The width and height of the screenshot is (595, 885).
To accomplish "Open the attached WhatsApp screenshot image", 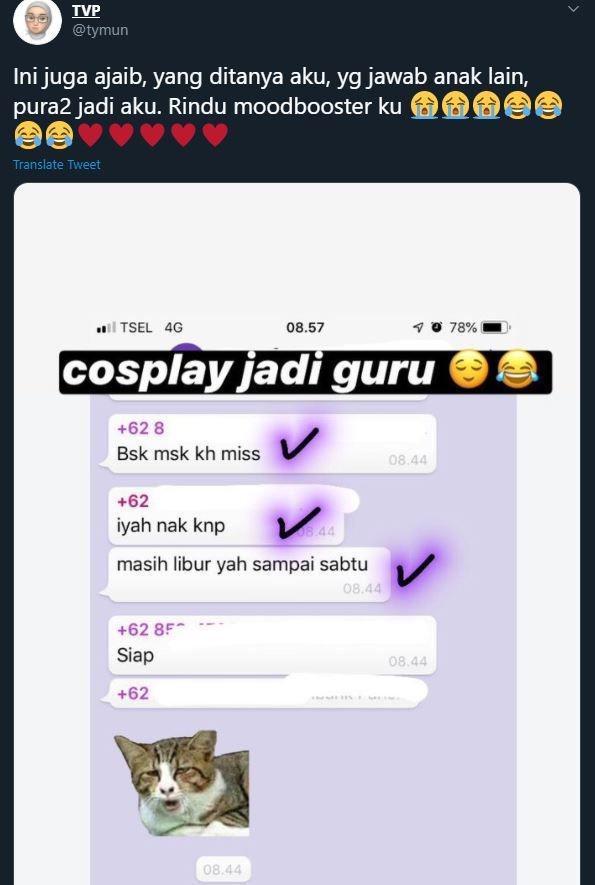I will pyautogui.click(x=297, y=533).
